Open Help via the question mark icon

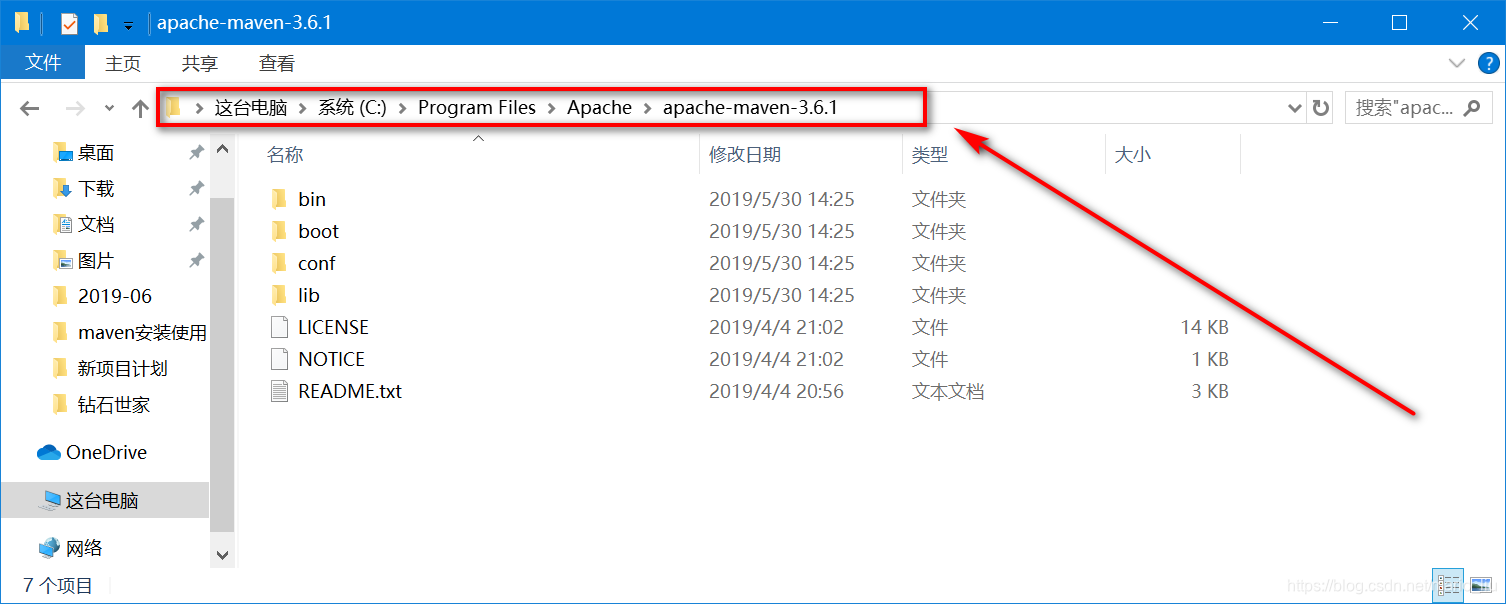pos(1488,63)
